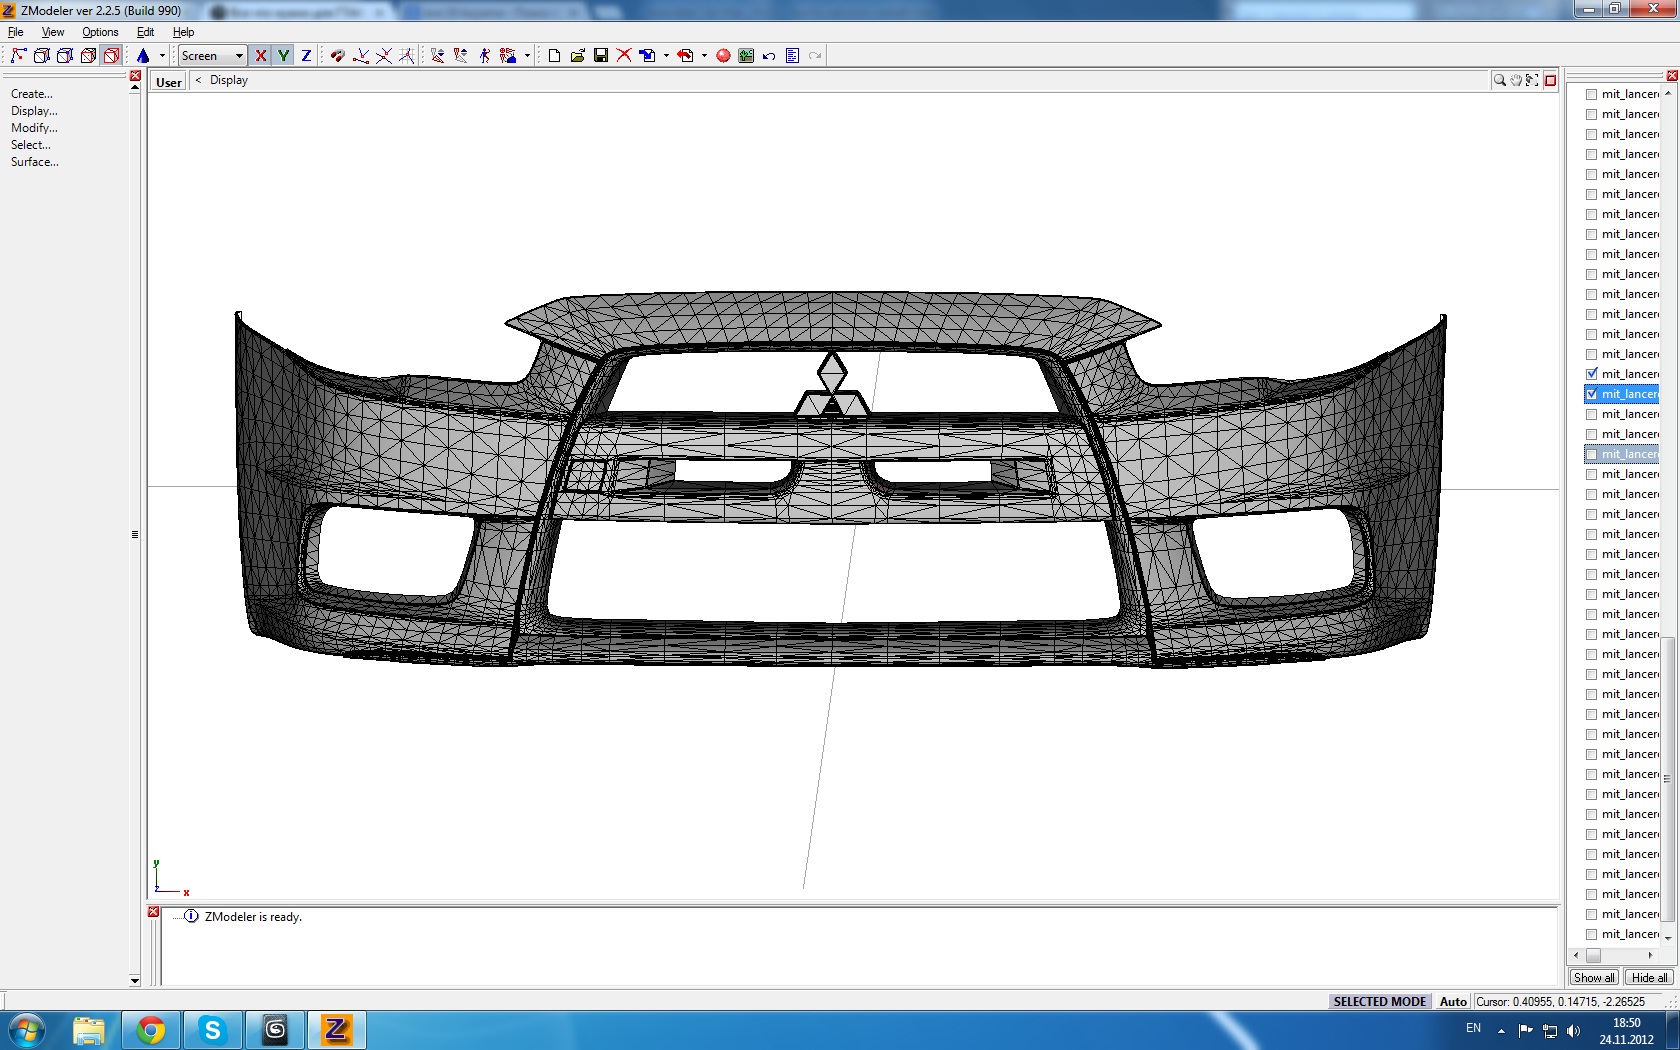Click the command panel scroll-down arrow
Viewport: 1680px width, 1050px height.
tap(135, 981)
